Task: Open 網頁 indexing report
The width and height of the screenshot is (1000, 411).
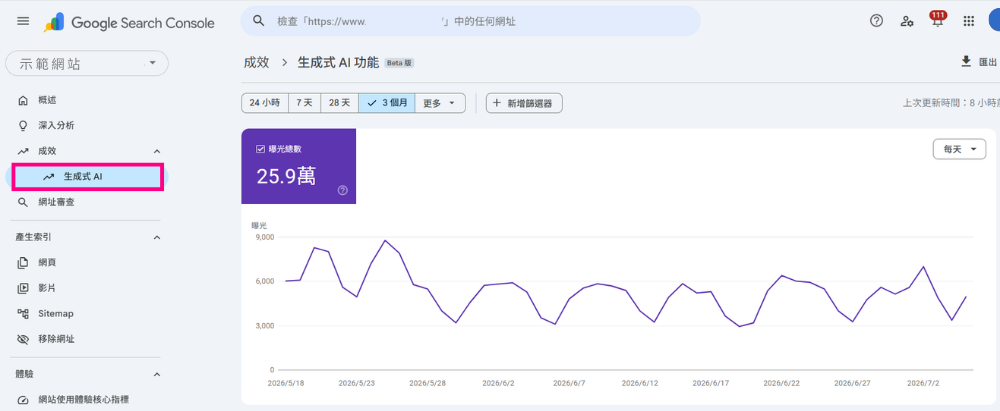Action: pyautogui.click(x=47, y=262)
